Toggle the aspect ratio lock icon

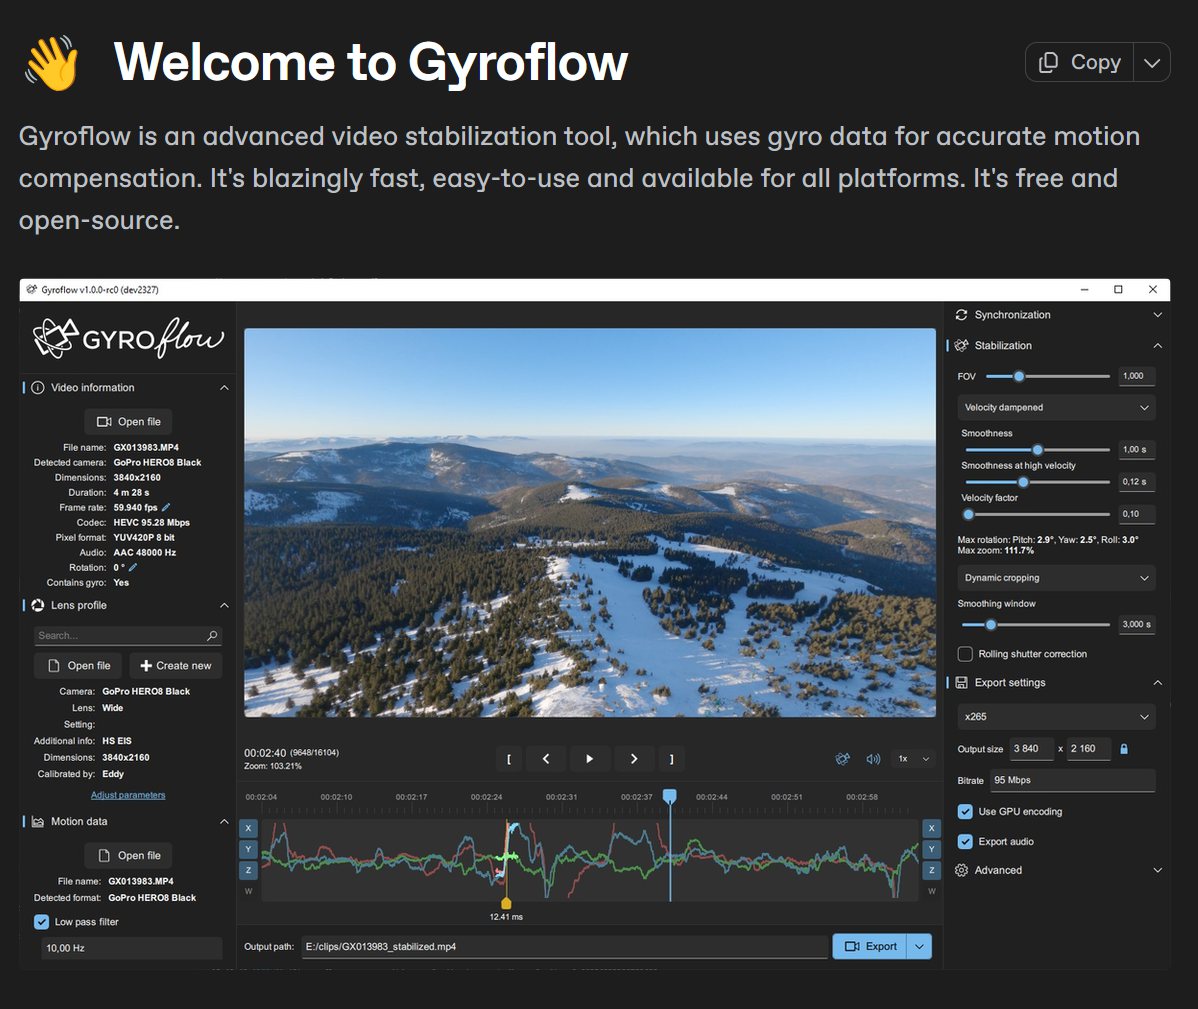click(x=1124, y=749)
